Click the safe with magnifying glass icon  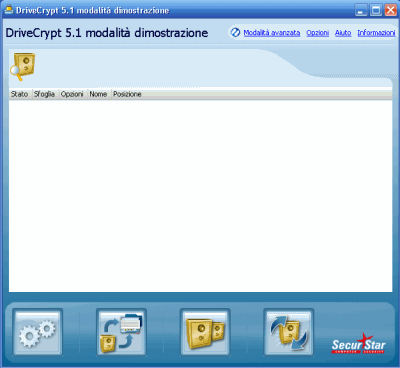22,66
